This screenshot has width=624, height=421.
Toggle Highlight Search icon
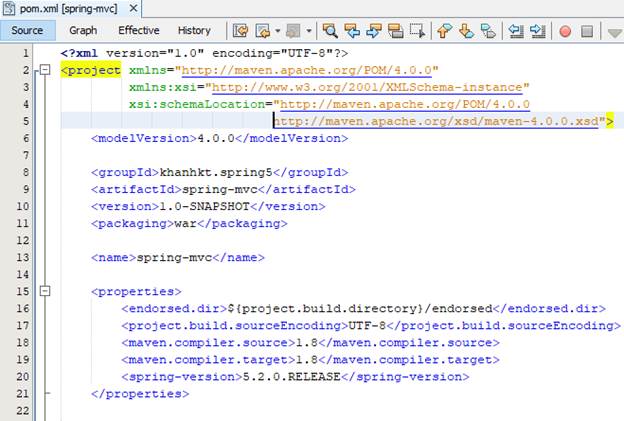[x=396, y=31]
